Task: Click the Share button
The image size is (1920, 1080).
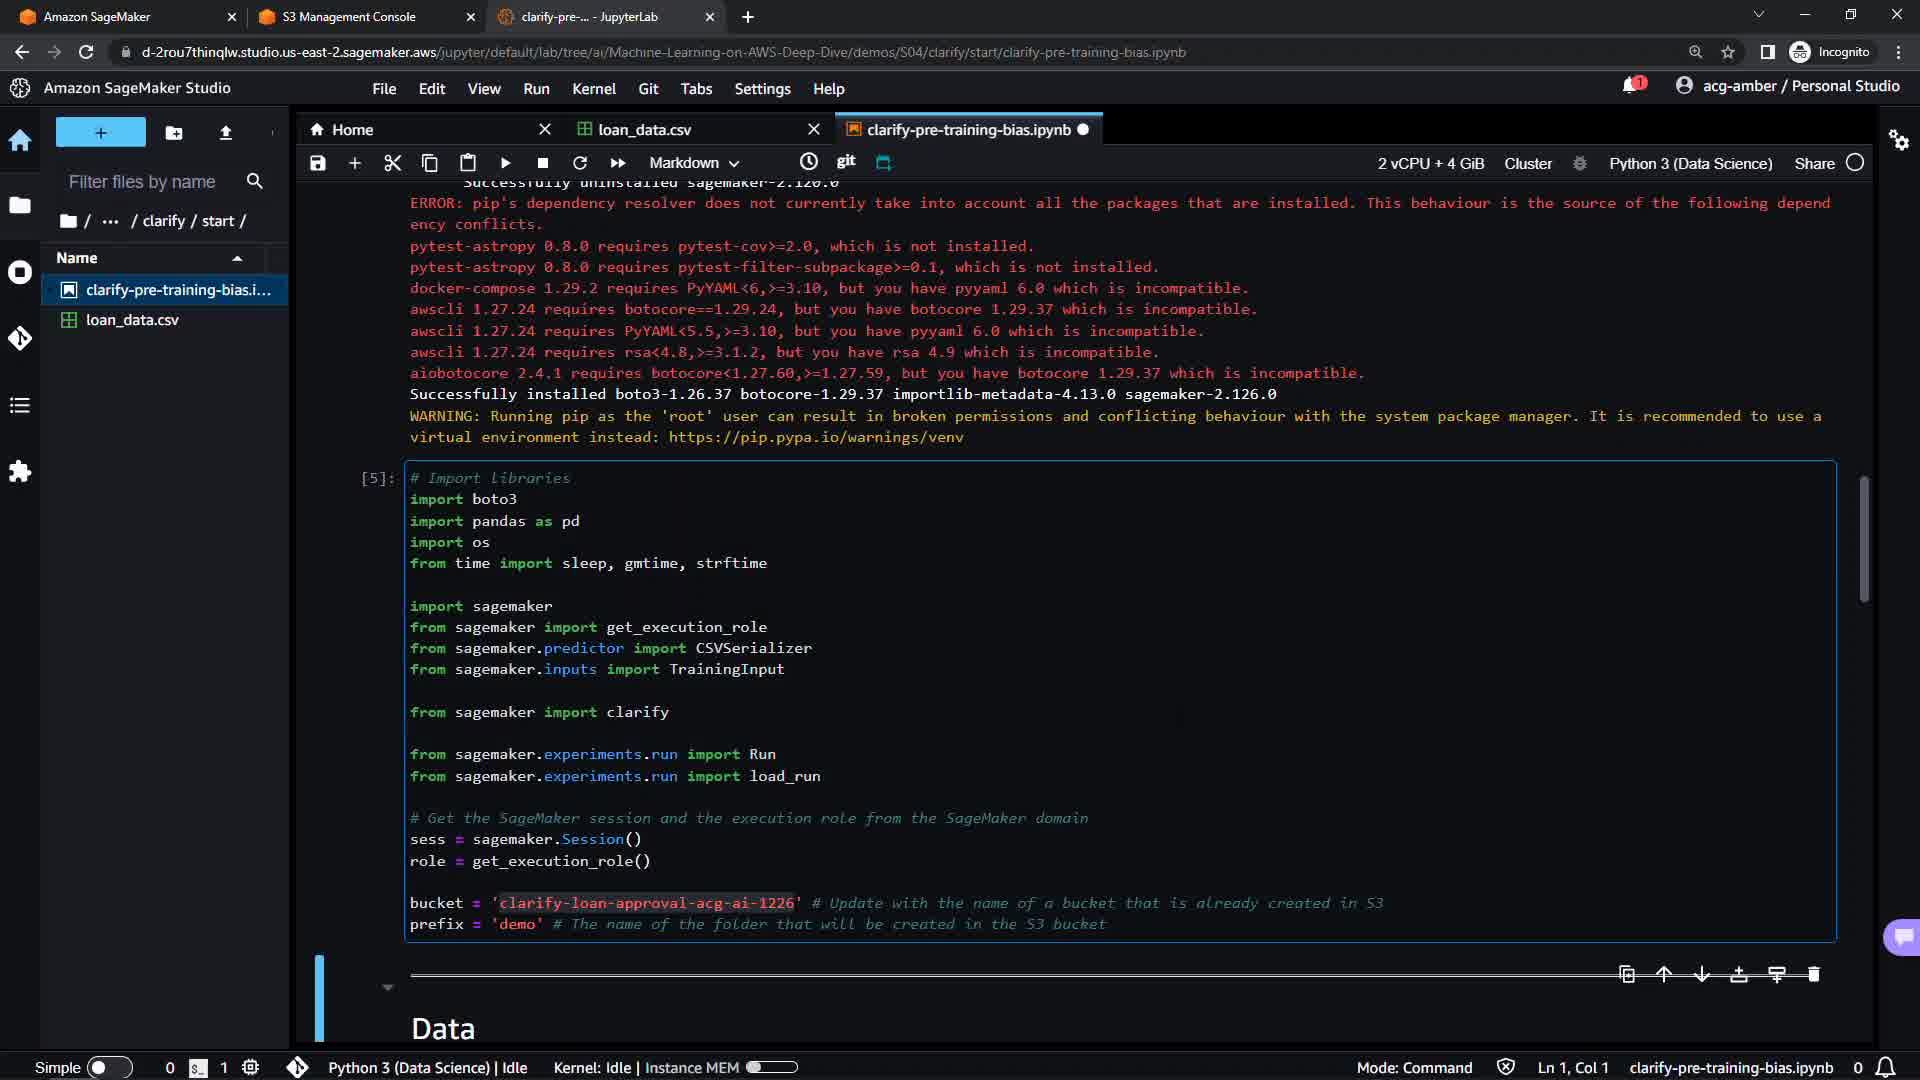Action: 1814,163
